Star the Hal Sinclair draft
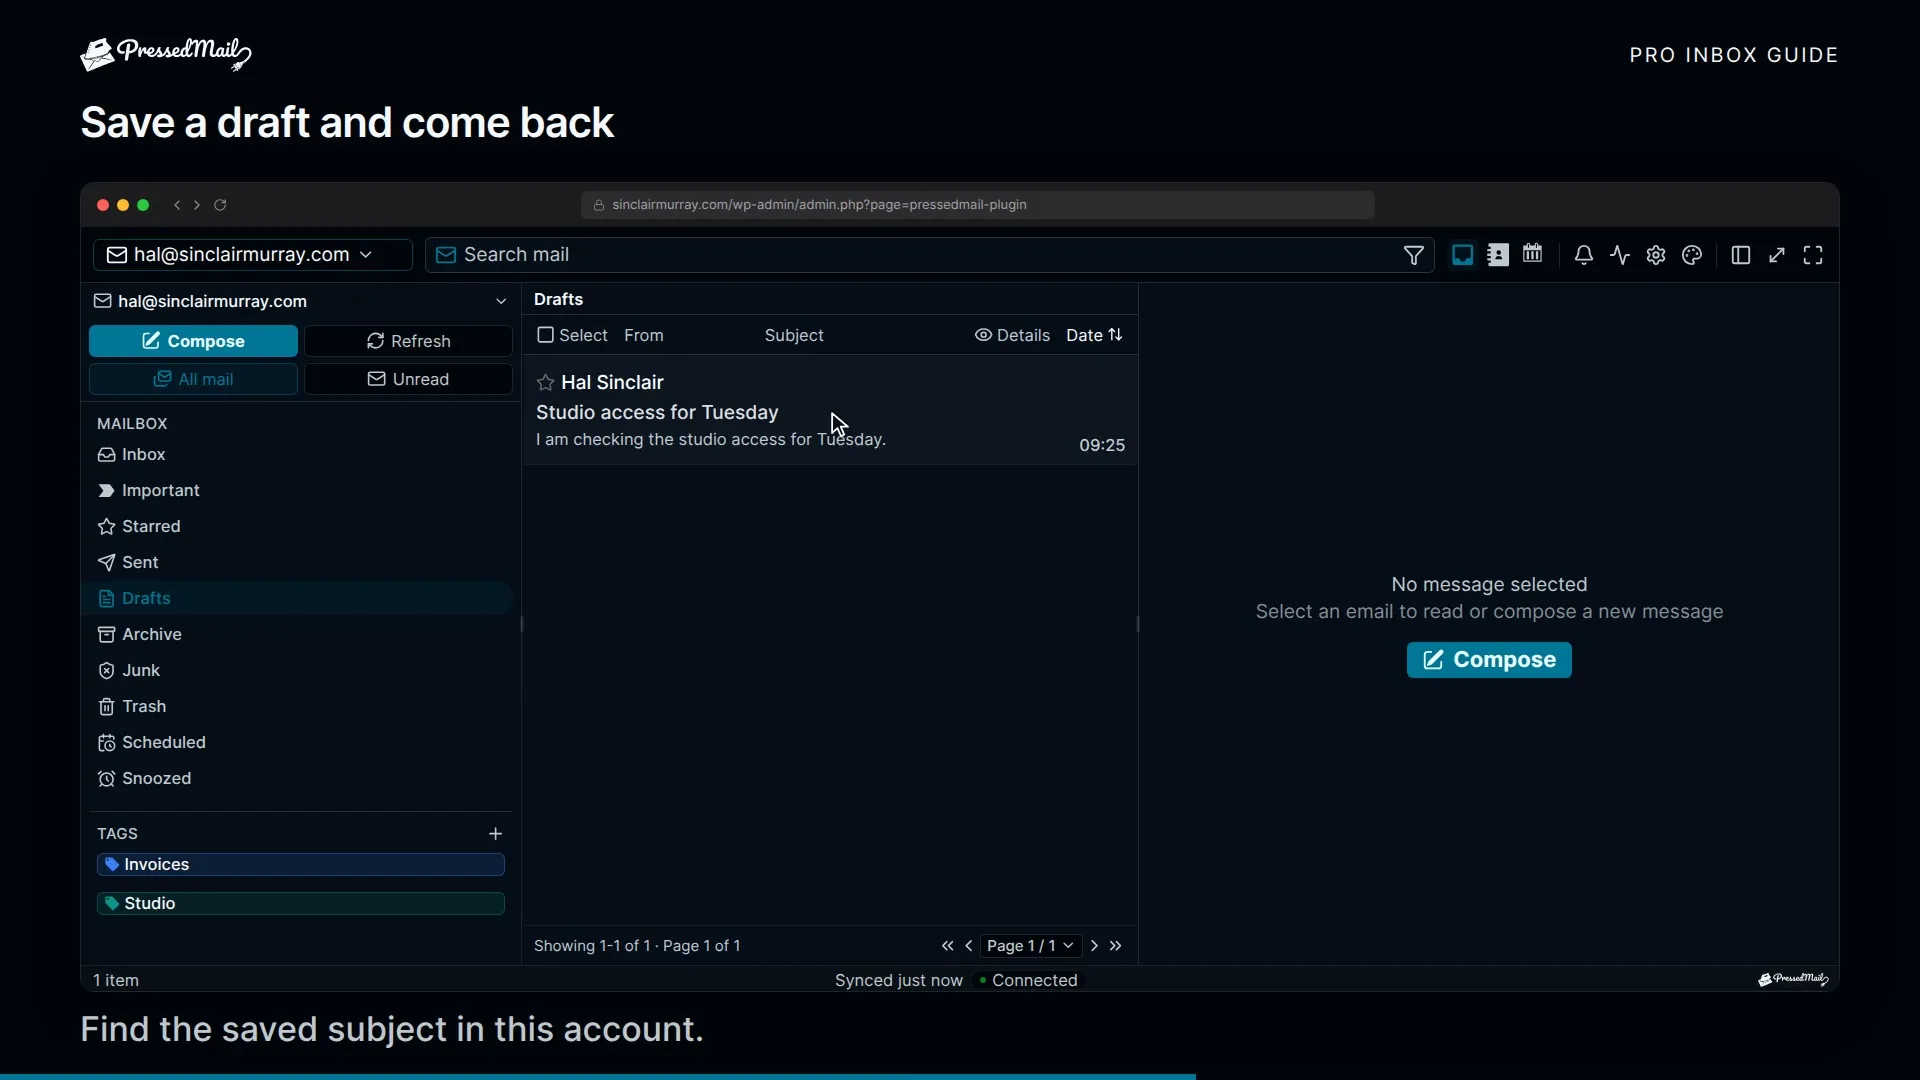1920x1080 pixels. point(545,383)
